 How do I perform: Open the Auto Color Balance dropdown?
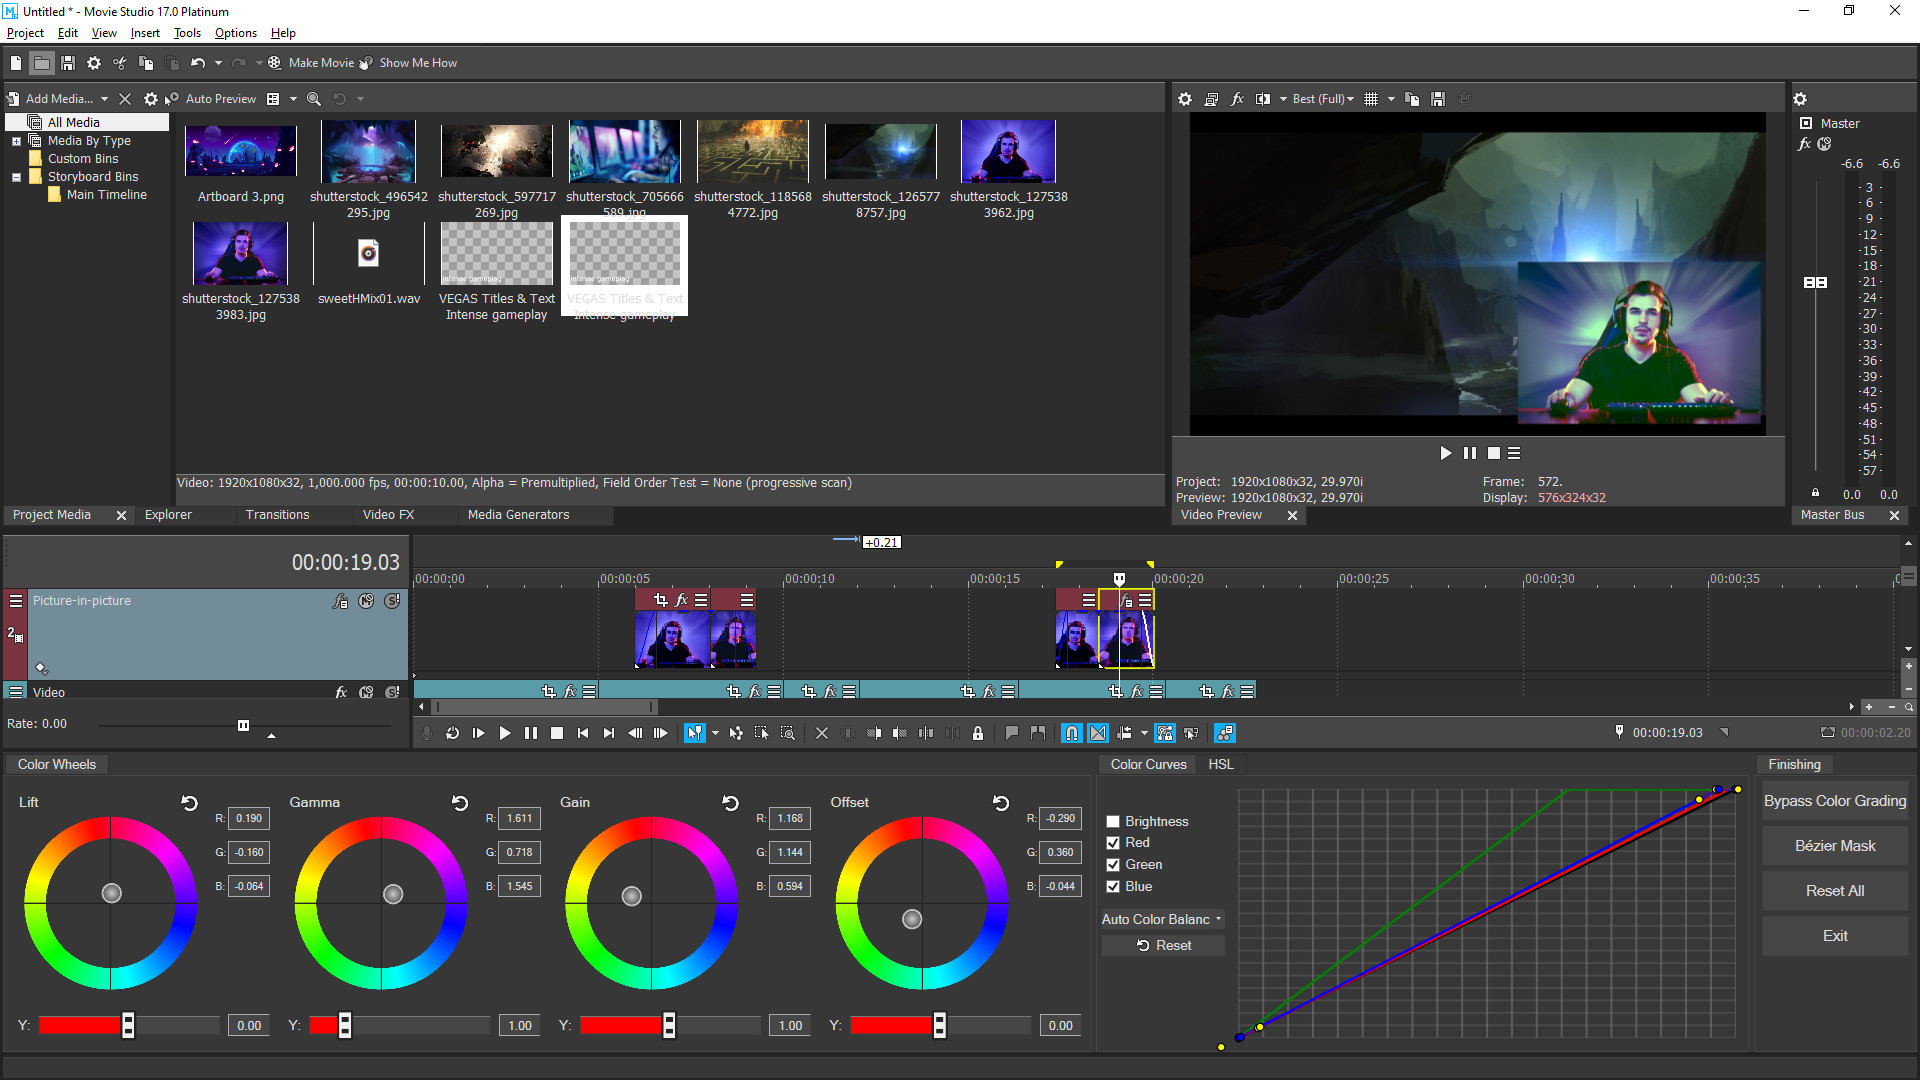[1161, 919]
